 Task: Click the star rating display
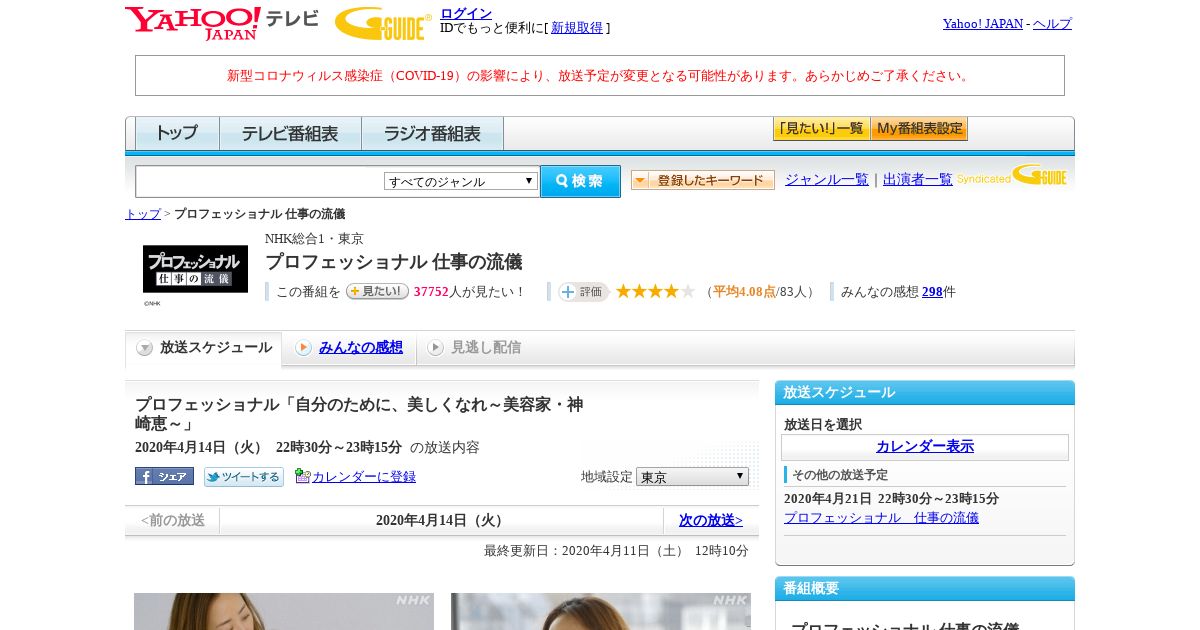coord(655,291)
